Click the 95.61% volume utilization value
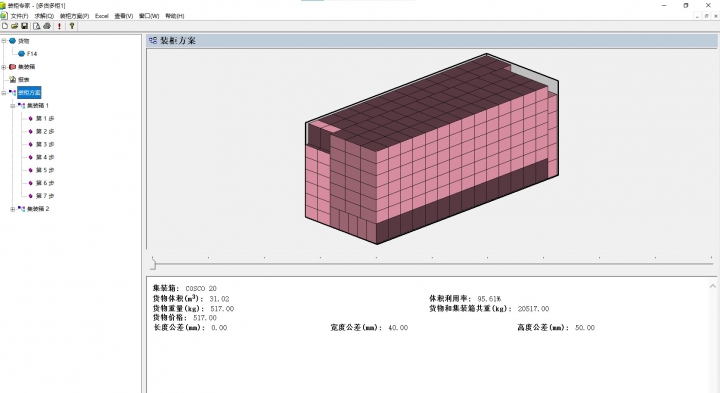Screen dimensions: 720x393 pyautogui.click(x=489, y=299)
